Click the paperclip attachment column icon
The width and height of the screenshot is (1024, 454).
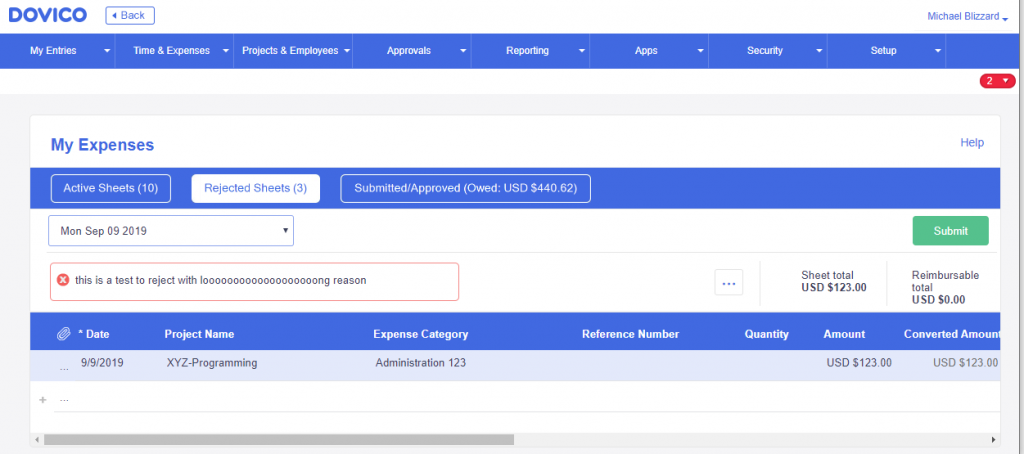point(63,334)
